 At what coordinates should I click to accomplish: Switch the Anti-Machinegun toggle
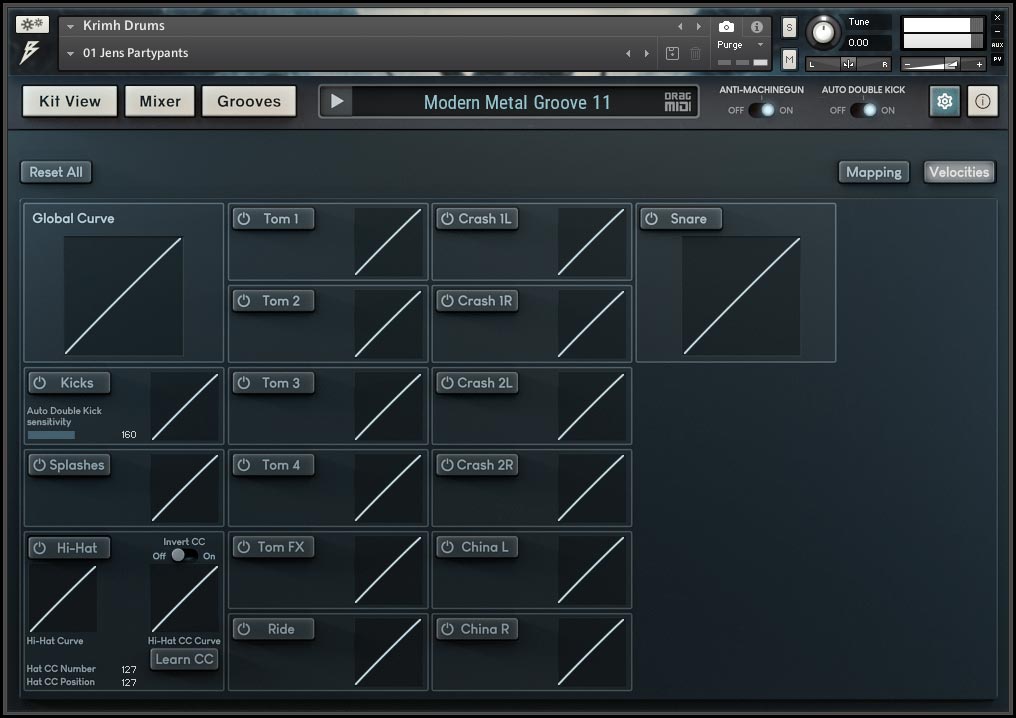coord(761,110)
